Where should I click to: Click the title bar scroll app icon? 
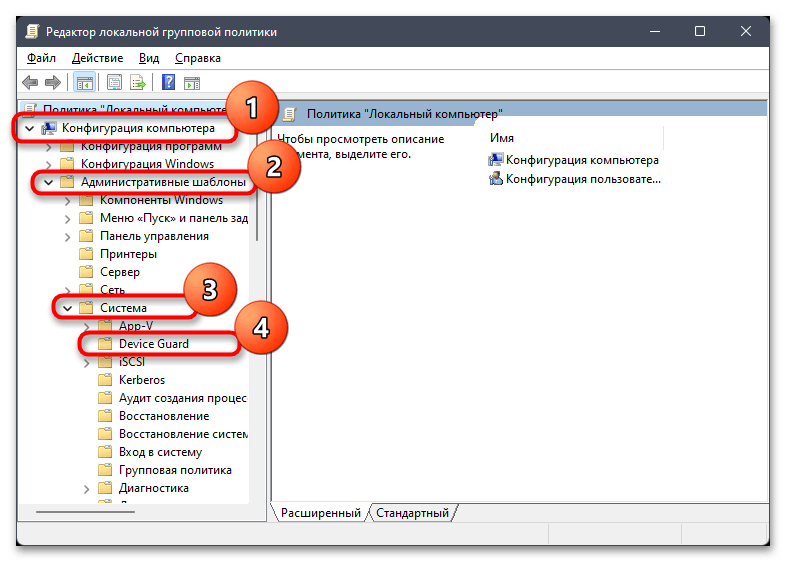[x=32, y=32]
